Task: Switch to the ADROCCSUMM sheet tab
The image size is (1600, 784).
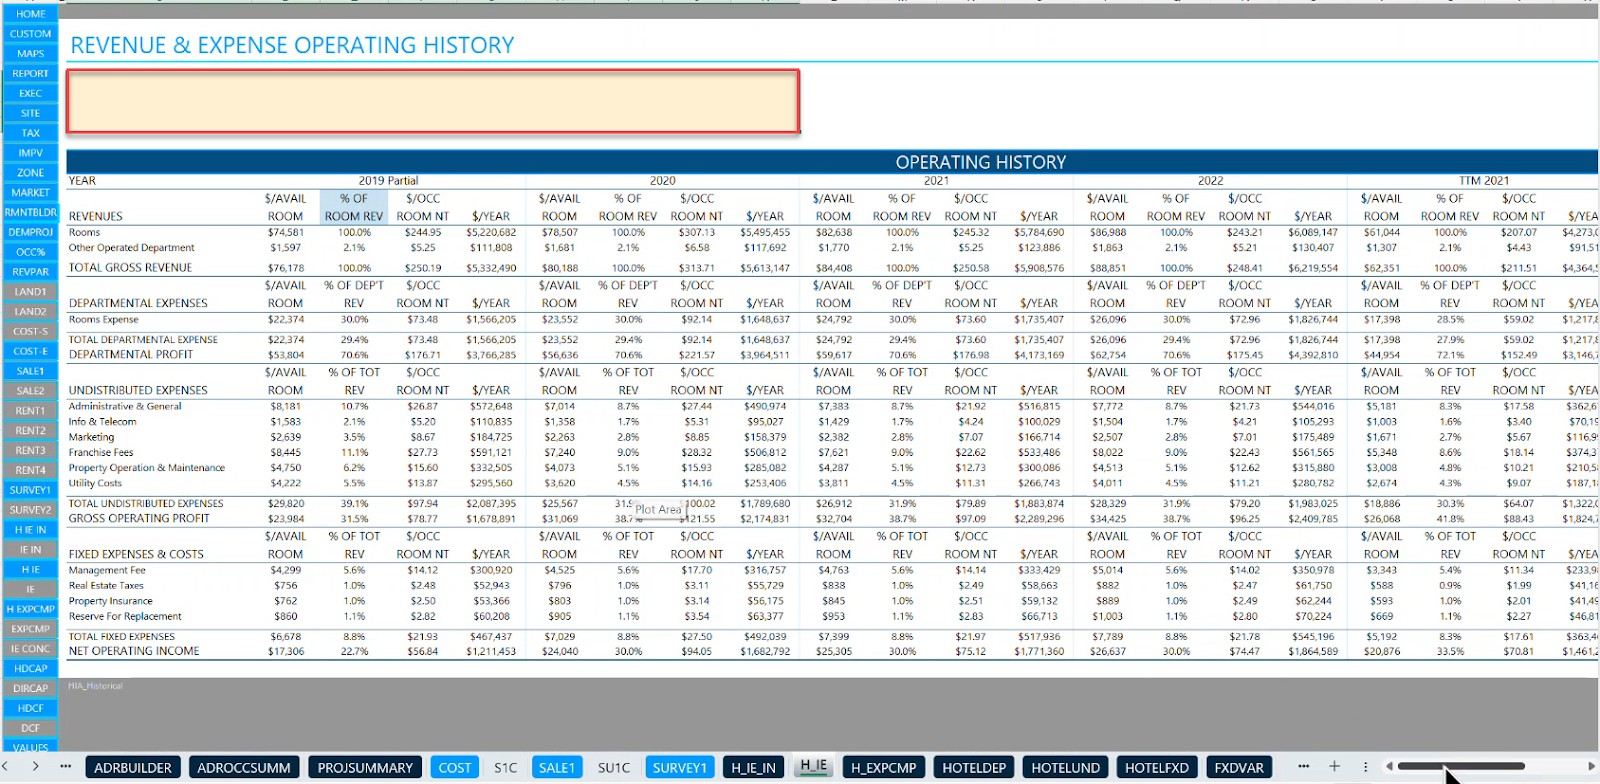Action: 244,768
